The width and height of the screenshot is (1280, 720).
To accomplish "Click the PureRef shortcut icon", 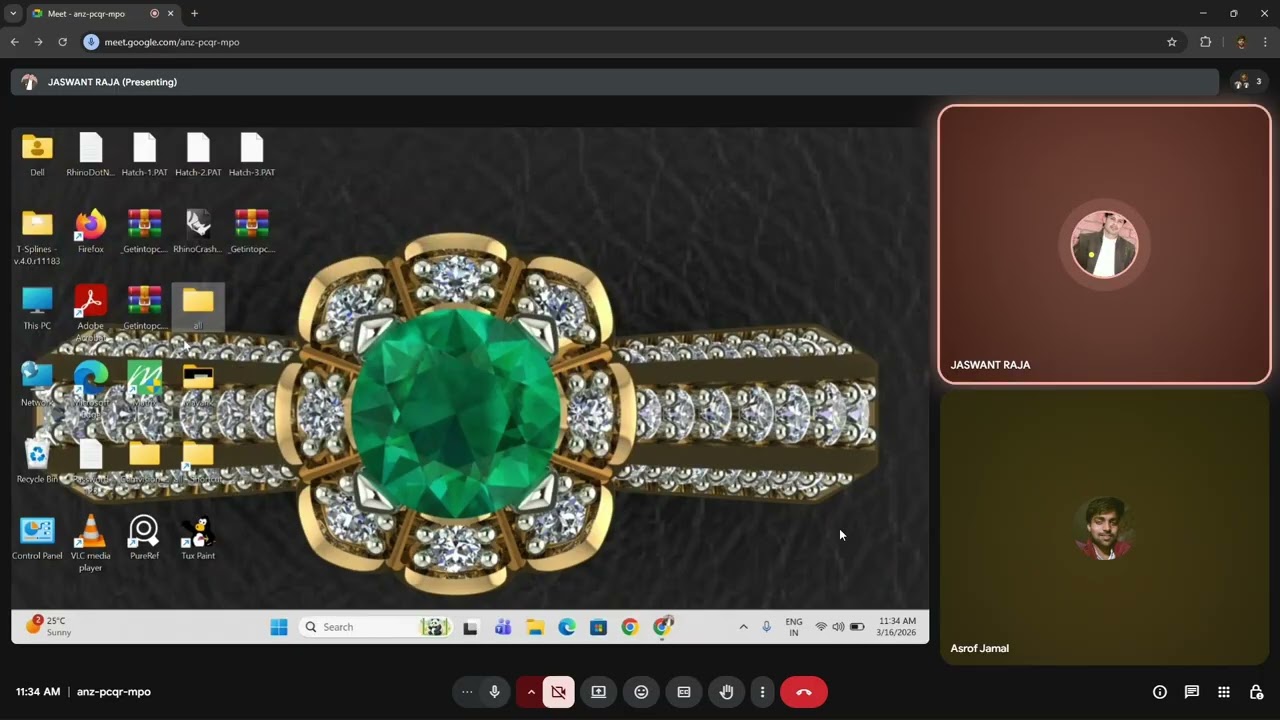I will [x=145, y=538].
